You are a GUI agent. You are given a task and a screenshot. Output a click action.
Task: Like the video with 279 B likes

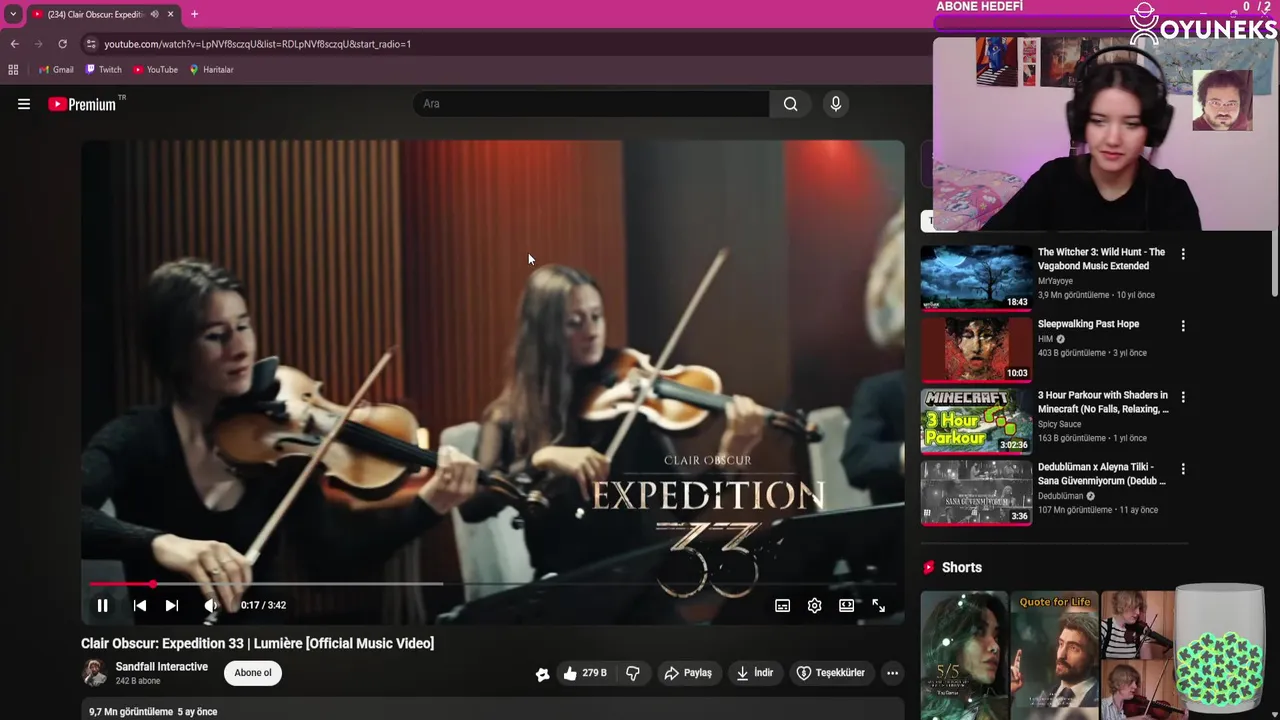(x=584, y=673)
